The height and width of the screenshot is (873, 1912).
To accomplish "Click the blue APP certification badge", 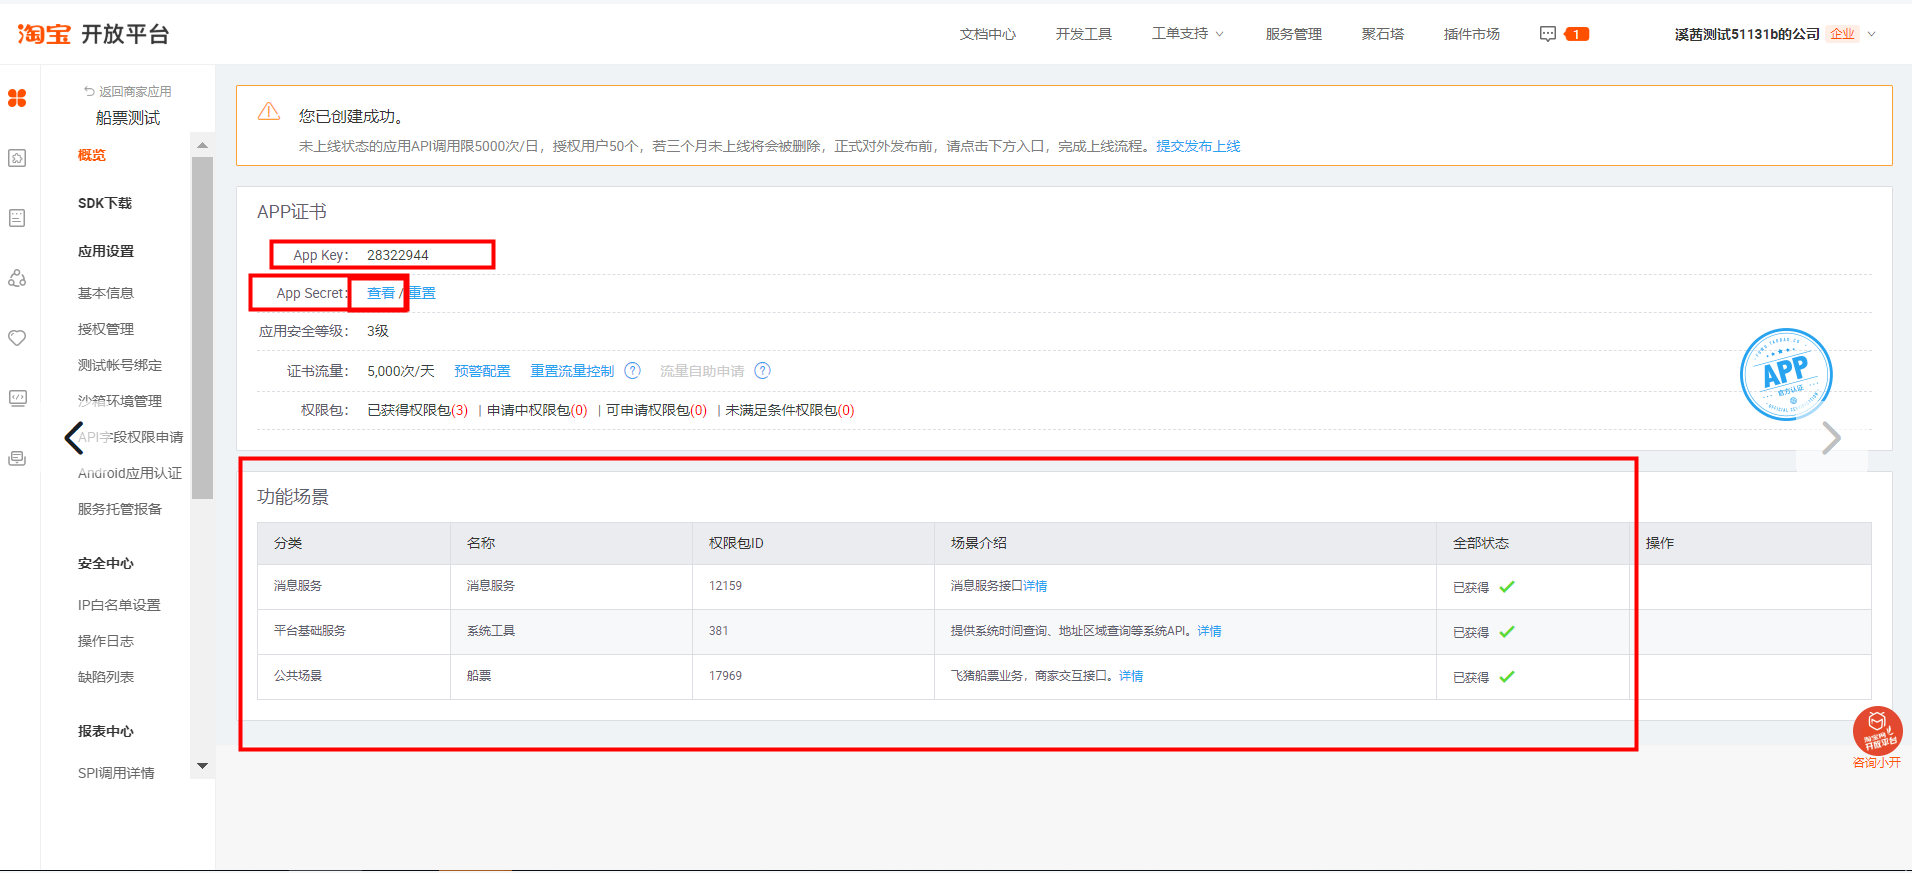I will click(x=1786, y=375).
